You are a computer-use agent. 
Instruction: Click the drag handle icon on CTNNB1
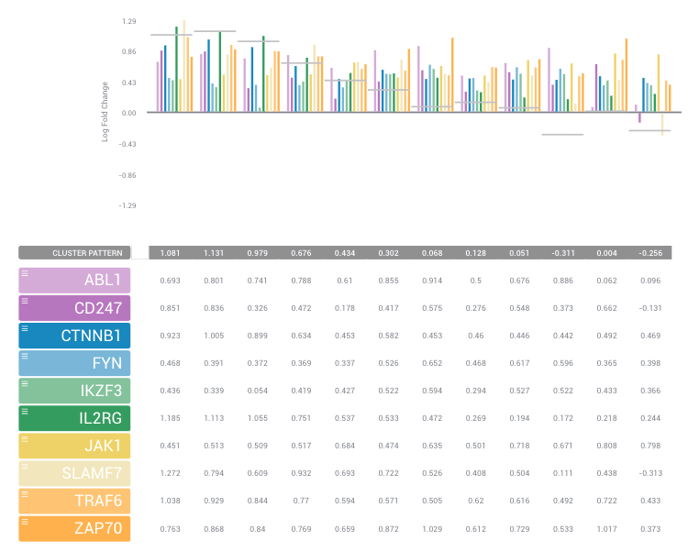(x=25, y=329)
